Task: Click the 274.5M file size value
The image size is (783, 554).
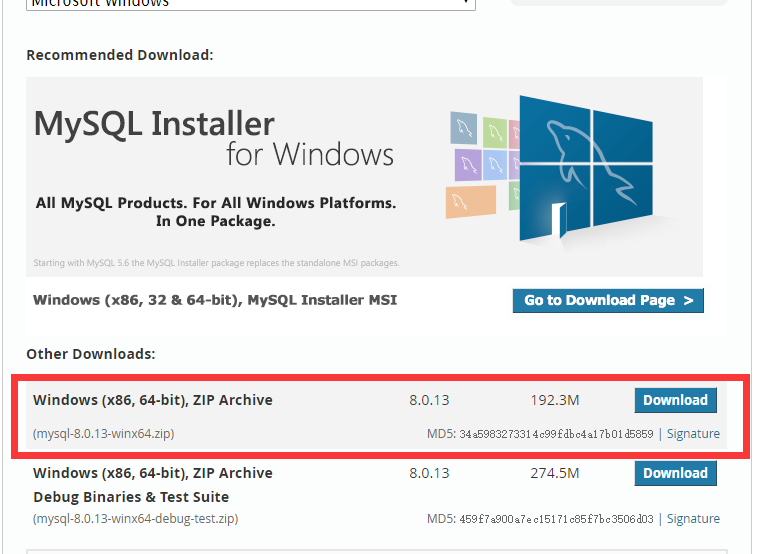Action: tap(555, 473)
